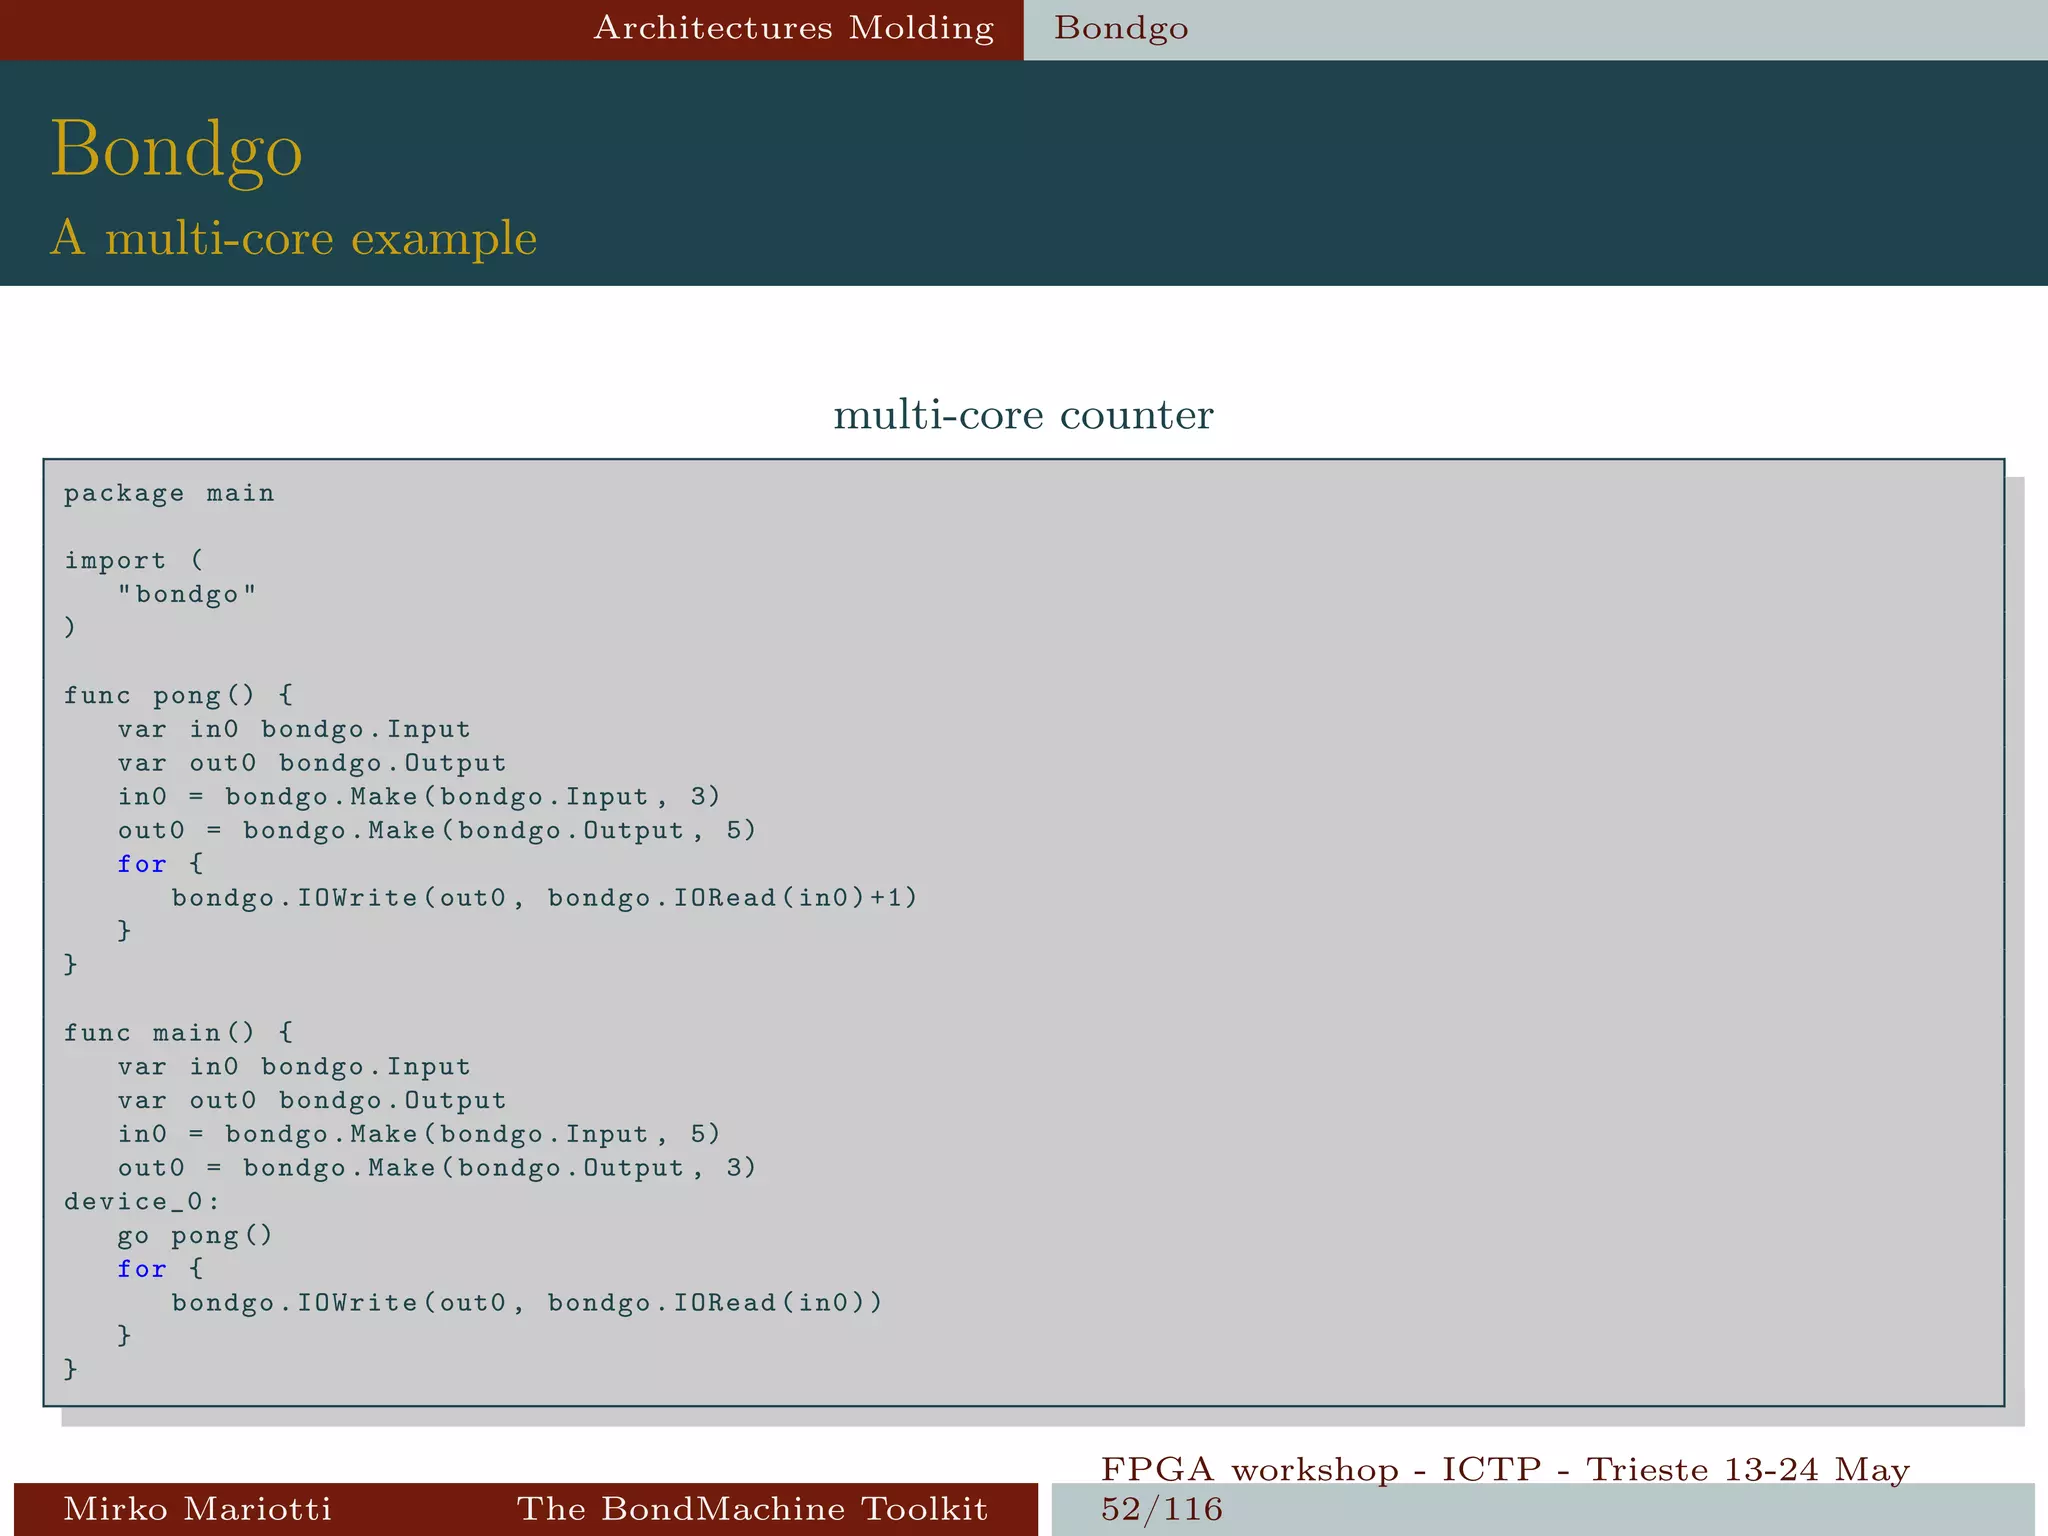Click the Architectures Molding section header
The image size is (2048, 1536).
click(793, 28)
